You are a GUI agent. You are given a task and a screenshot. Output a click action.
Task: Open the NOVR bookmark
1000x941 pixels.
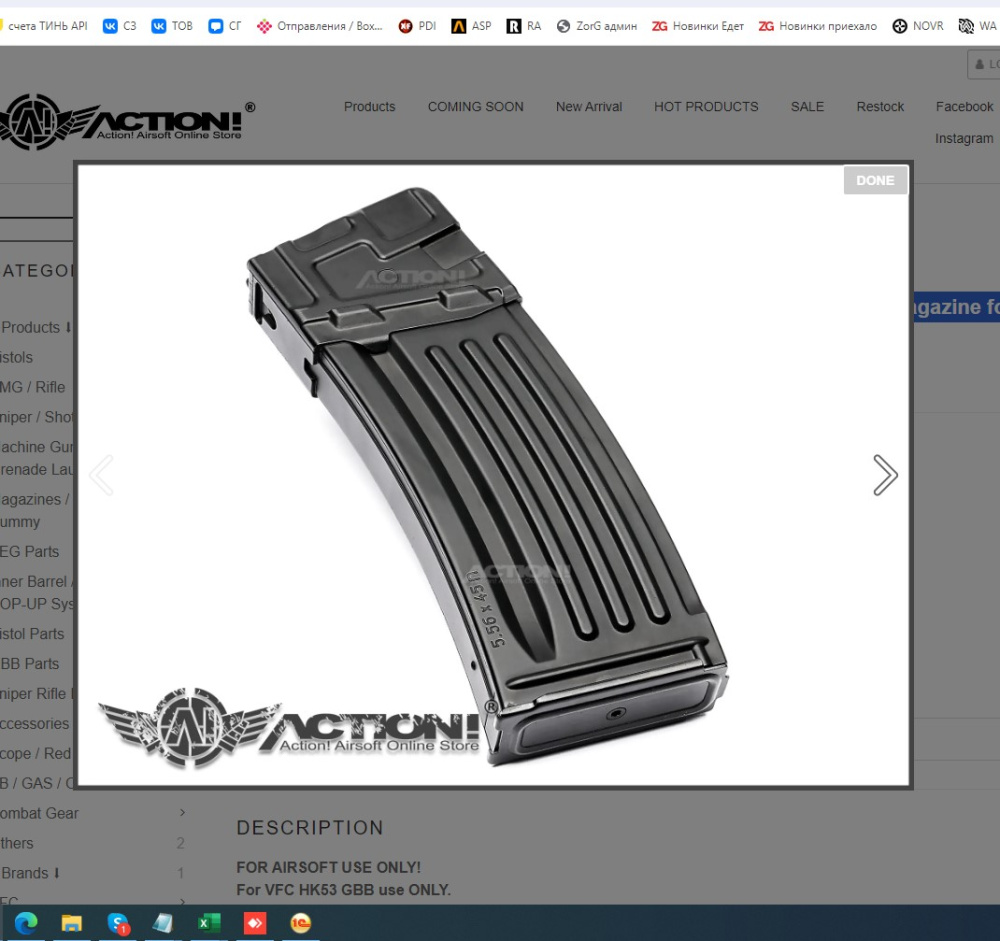[x=918, y=26]
